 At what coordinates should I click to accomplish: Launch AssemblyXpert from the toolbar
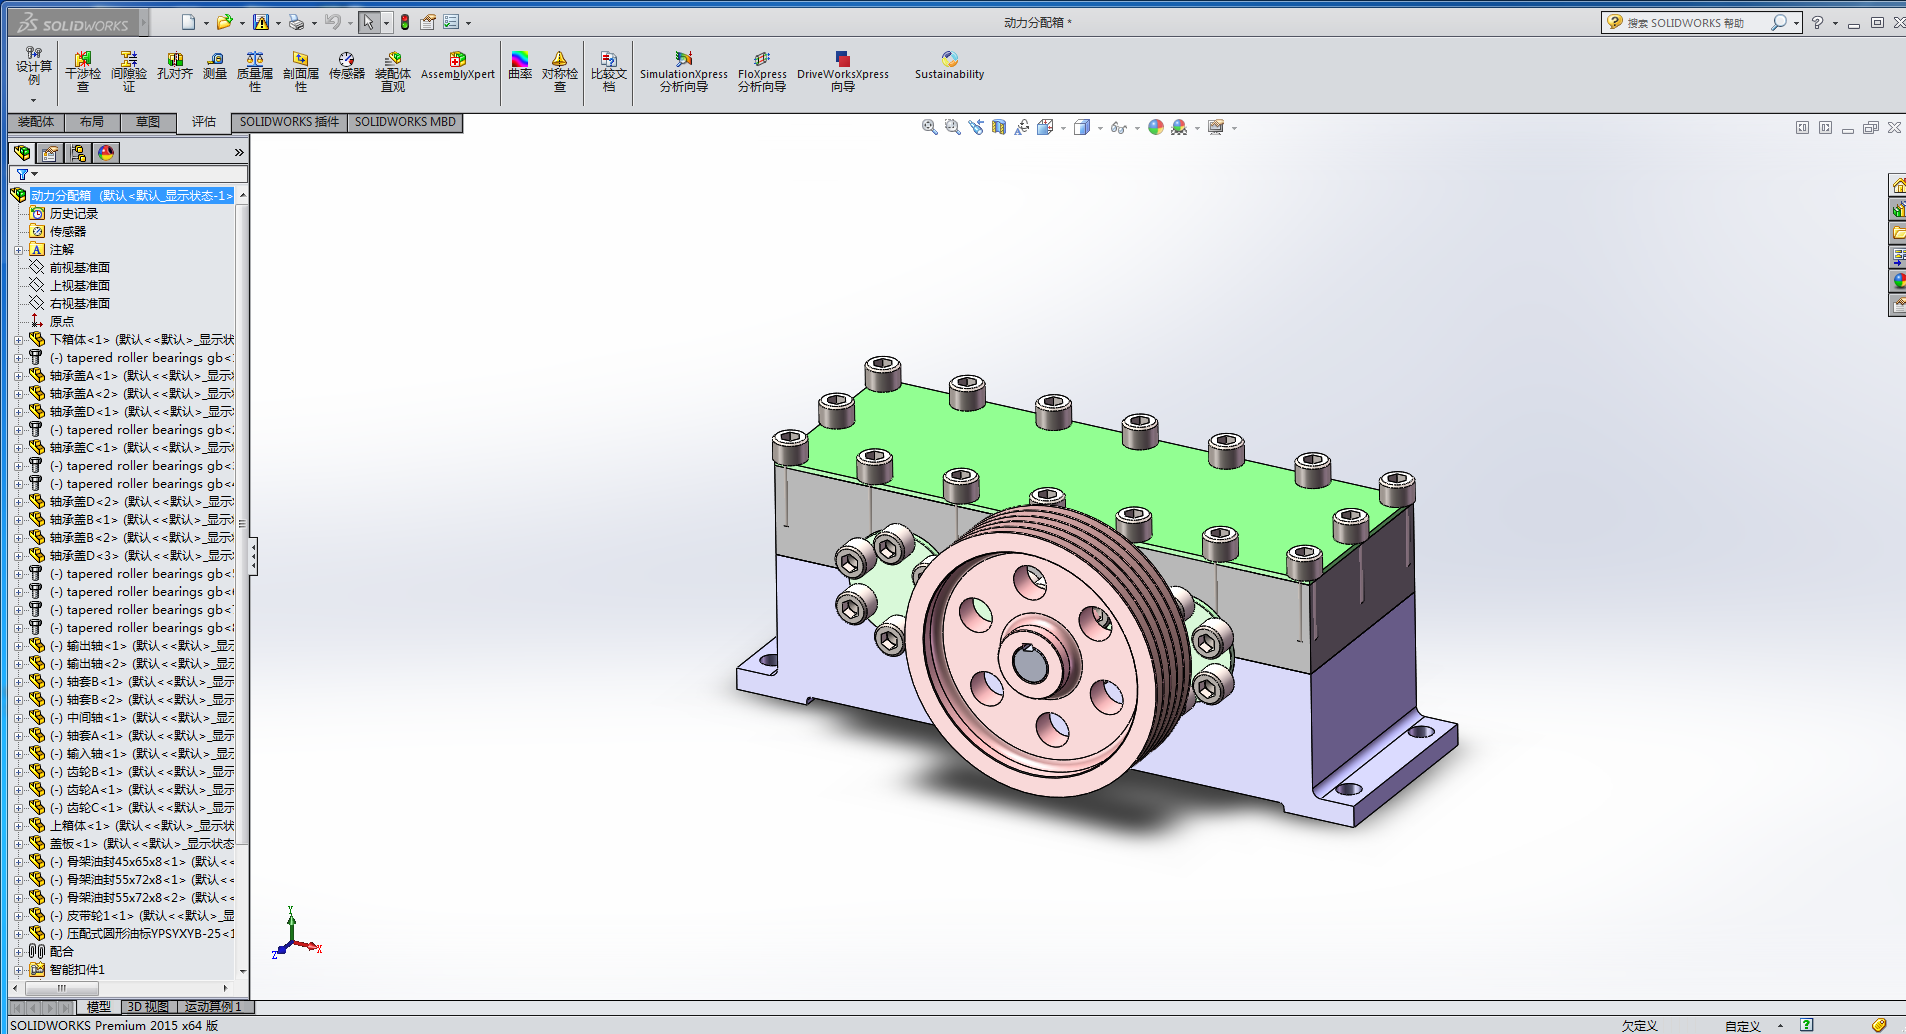(x=458, y=66)
